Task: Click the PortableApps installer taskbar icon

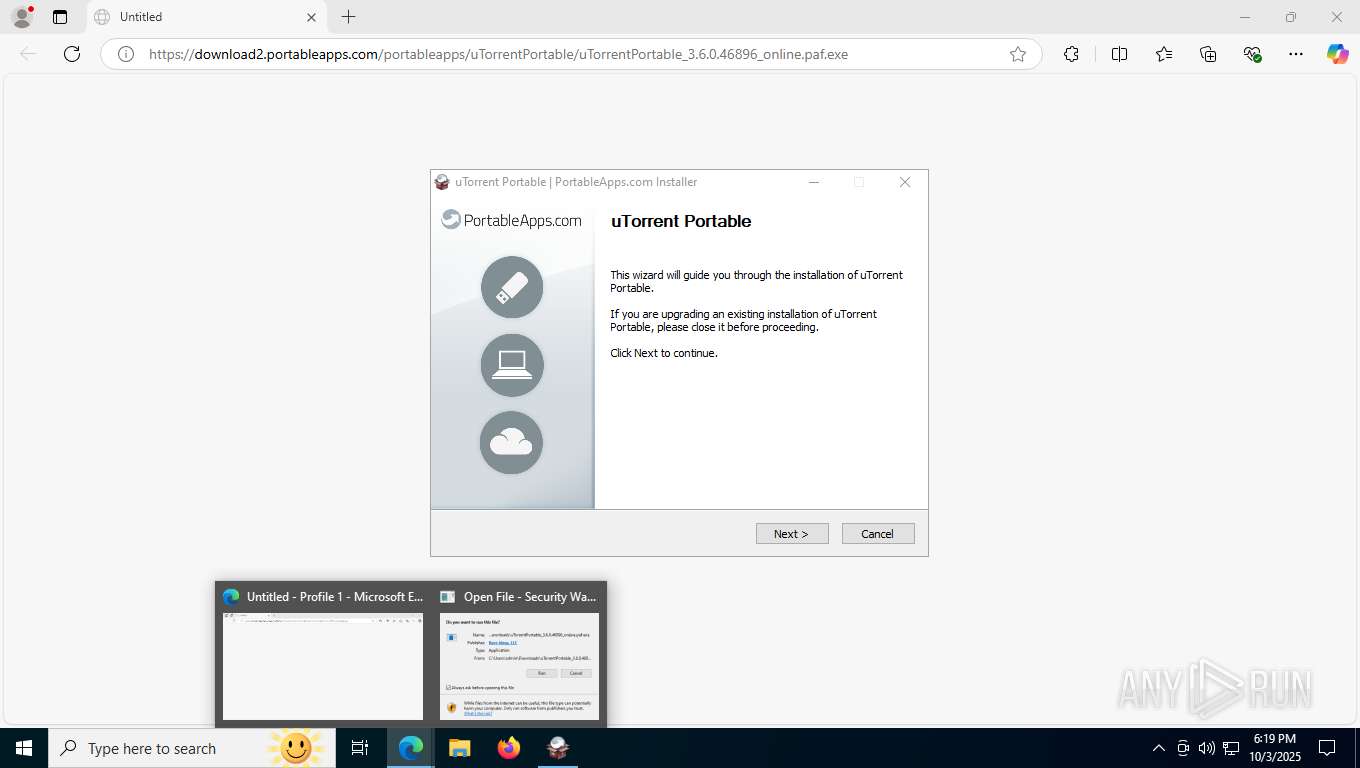Action: [558, 748]
